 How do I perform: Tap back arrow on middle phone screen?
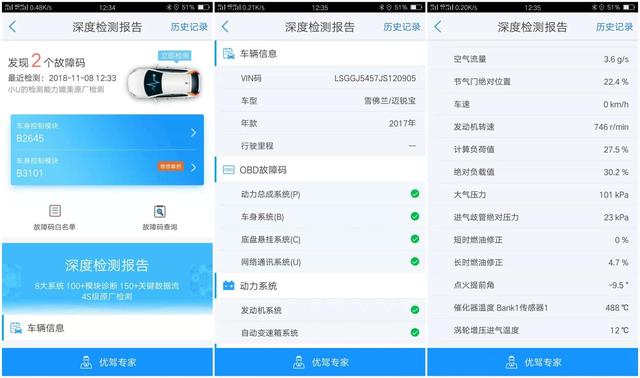225,27
